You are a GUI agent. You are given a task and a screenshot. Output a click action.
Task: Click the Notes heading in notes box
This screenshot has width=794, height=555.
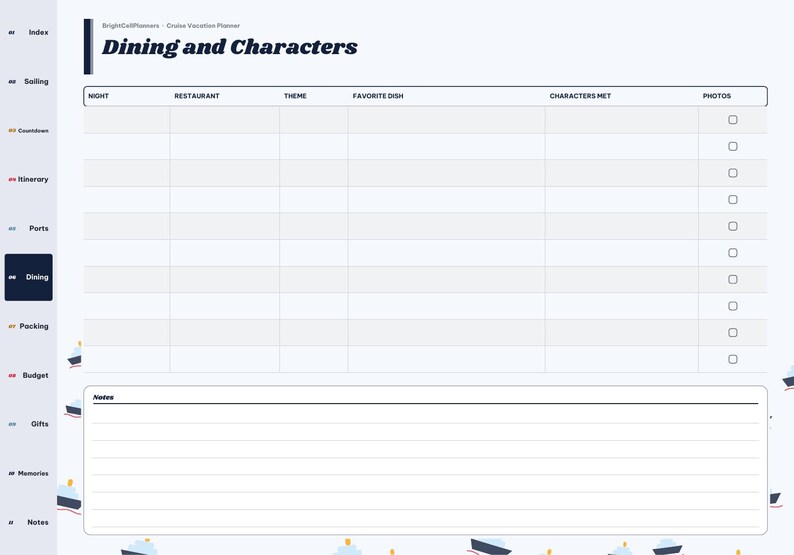point(103,398)
